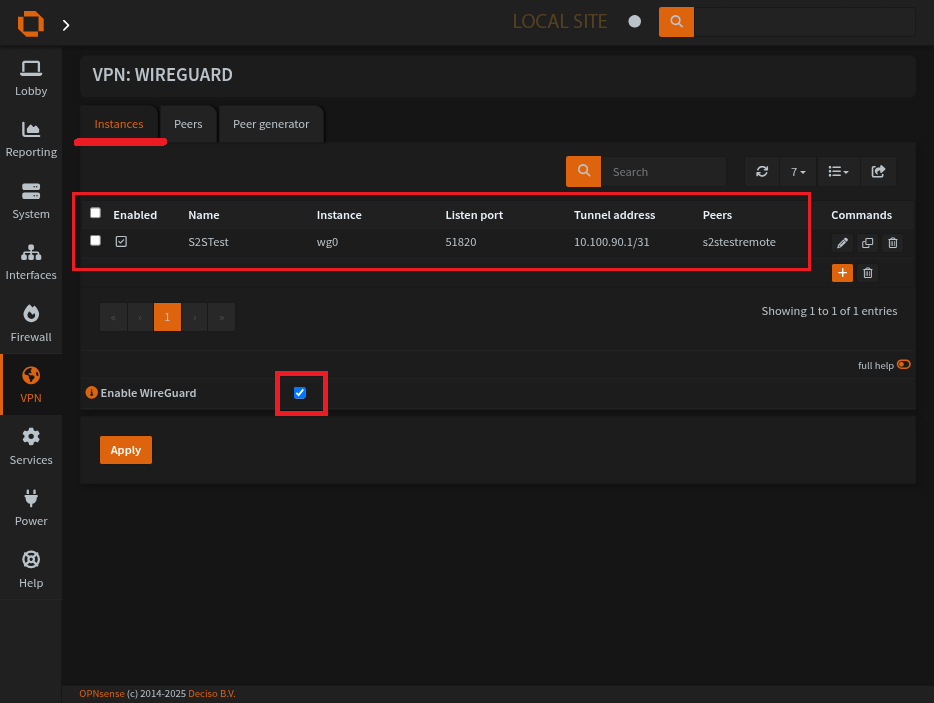934x703 pixels.
Task: Expand the sidebar chevron arrow
Action: (66, 25)
